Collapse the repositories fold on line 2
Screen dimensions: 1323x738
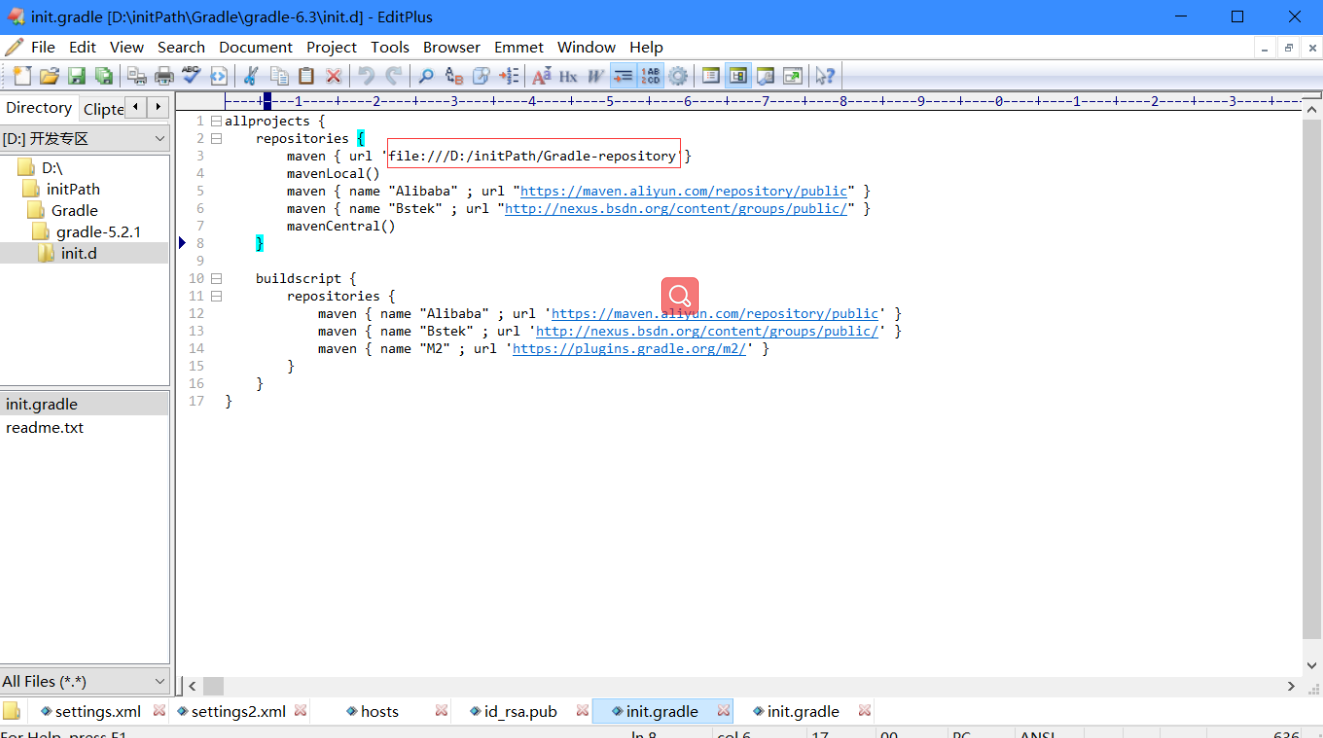coord(216,139)
